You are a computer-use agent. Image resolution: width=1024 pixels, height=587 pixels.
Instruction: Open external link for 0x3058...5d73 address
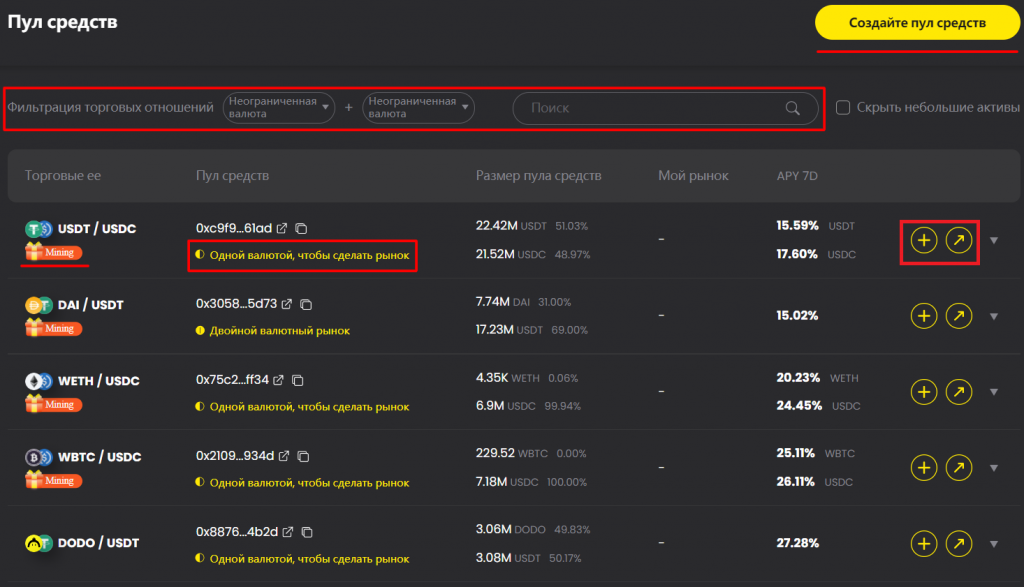tap(287, 304)
